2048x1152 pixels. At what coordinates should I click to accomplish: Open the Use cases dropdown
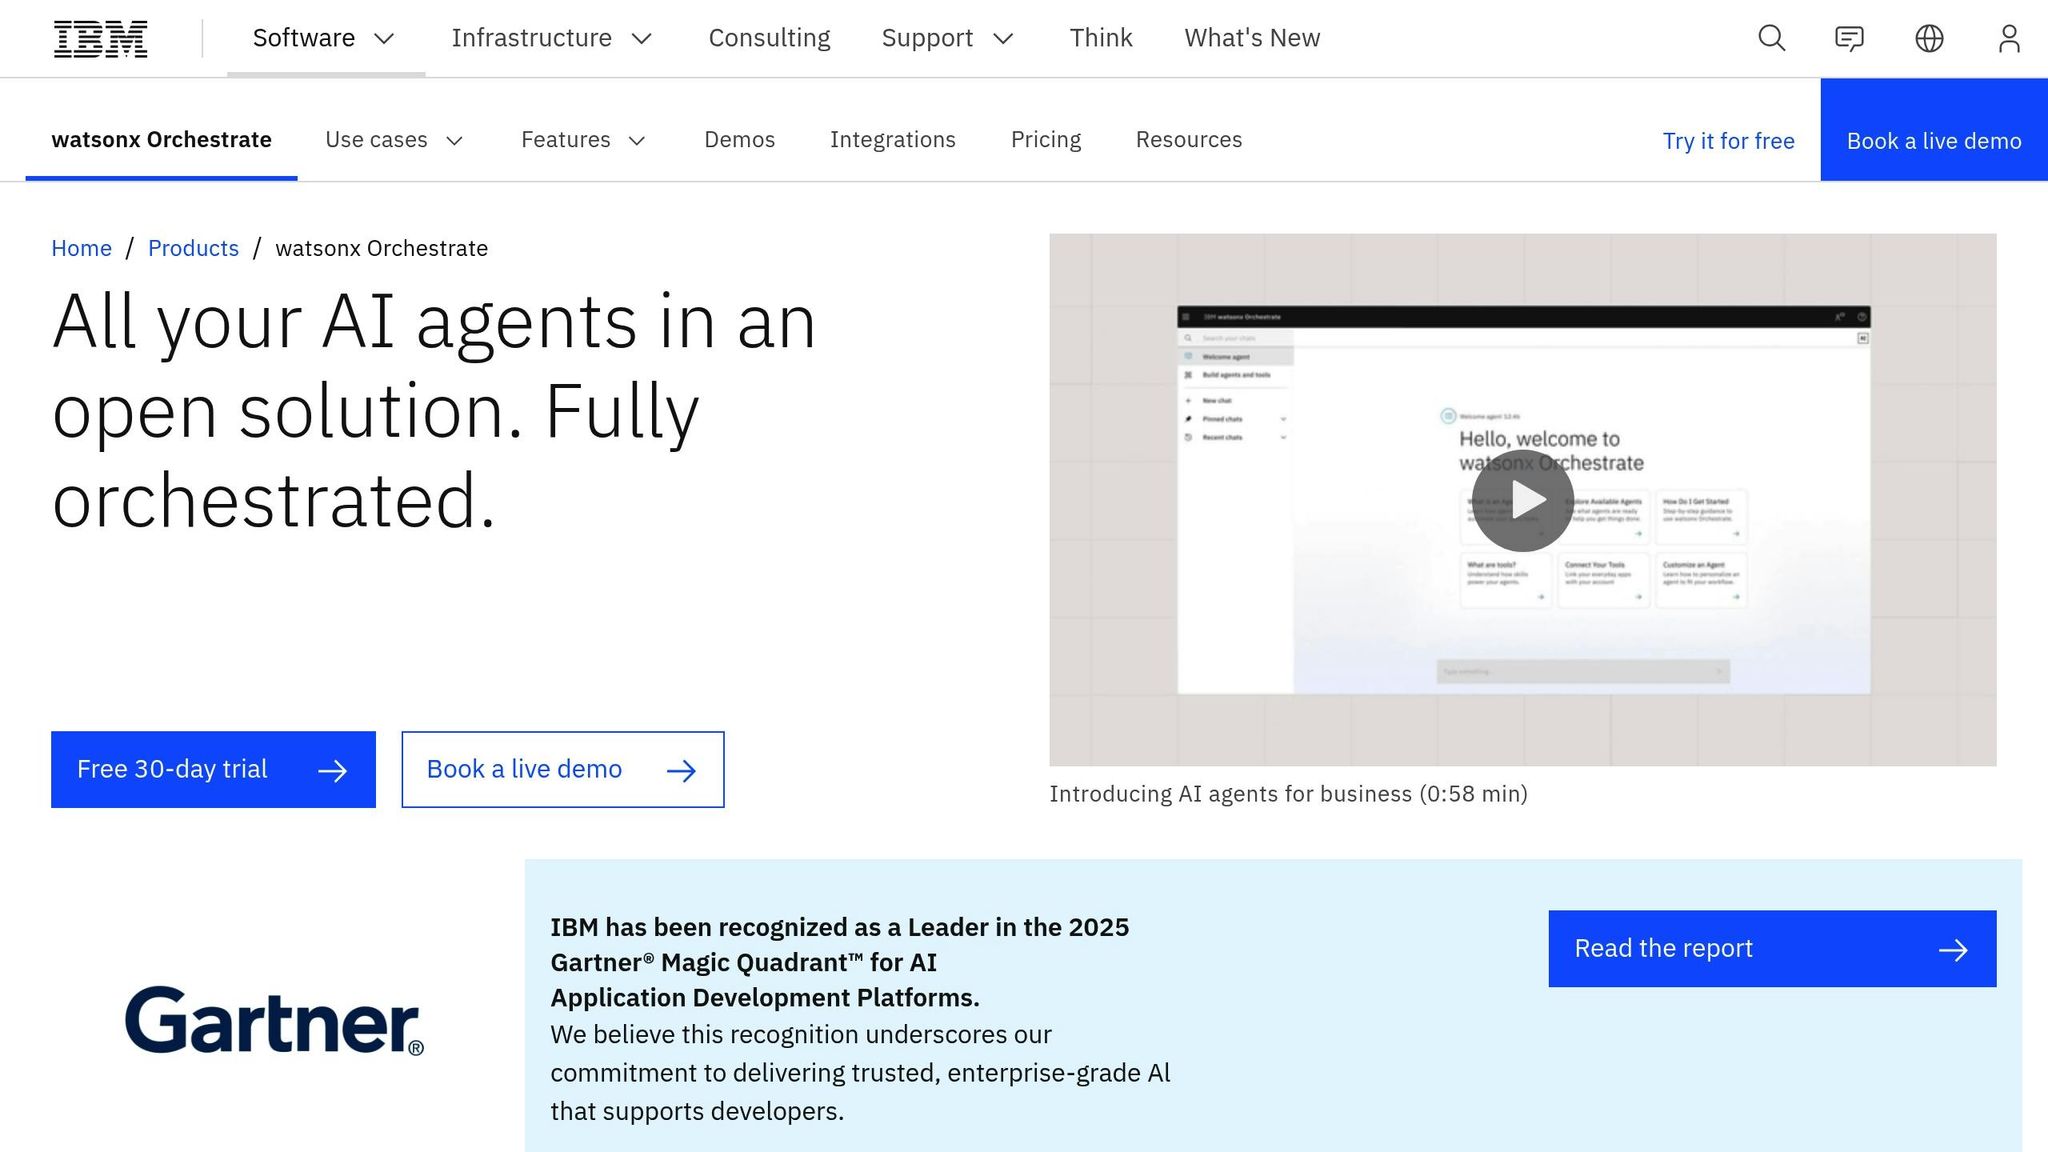click(394, 140)
